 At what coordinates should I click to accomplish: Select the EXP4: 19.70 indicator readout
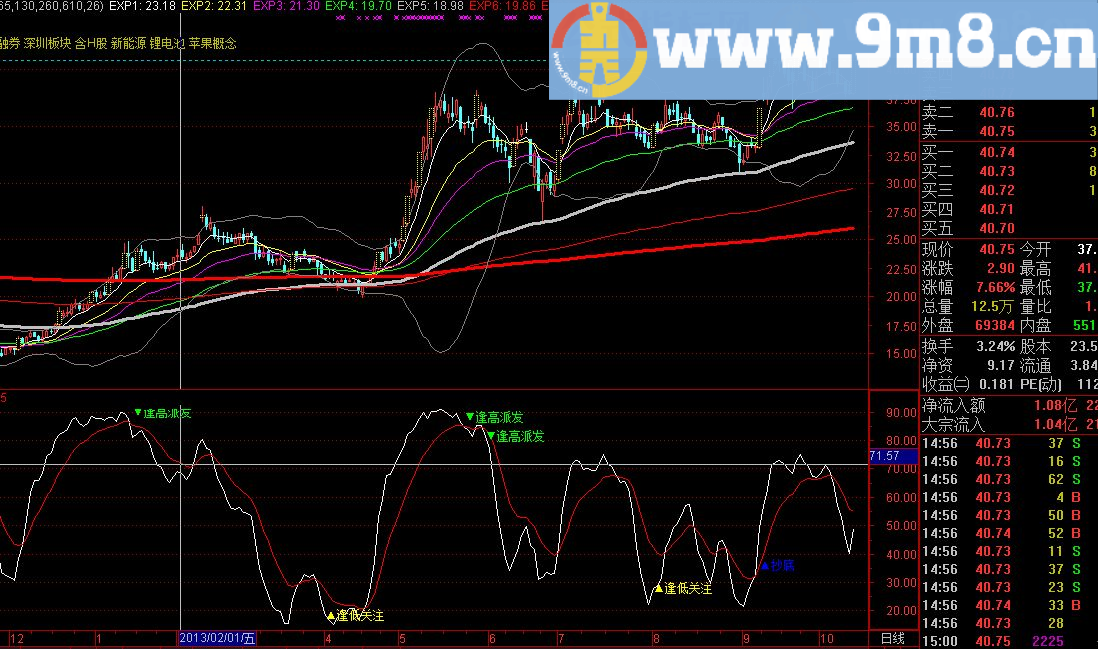point(359,6)
